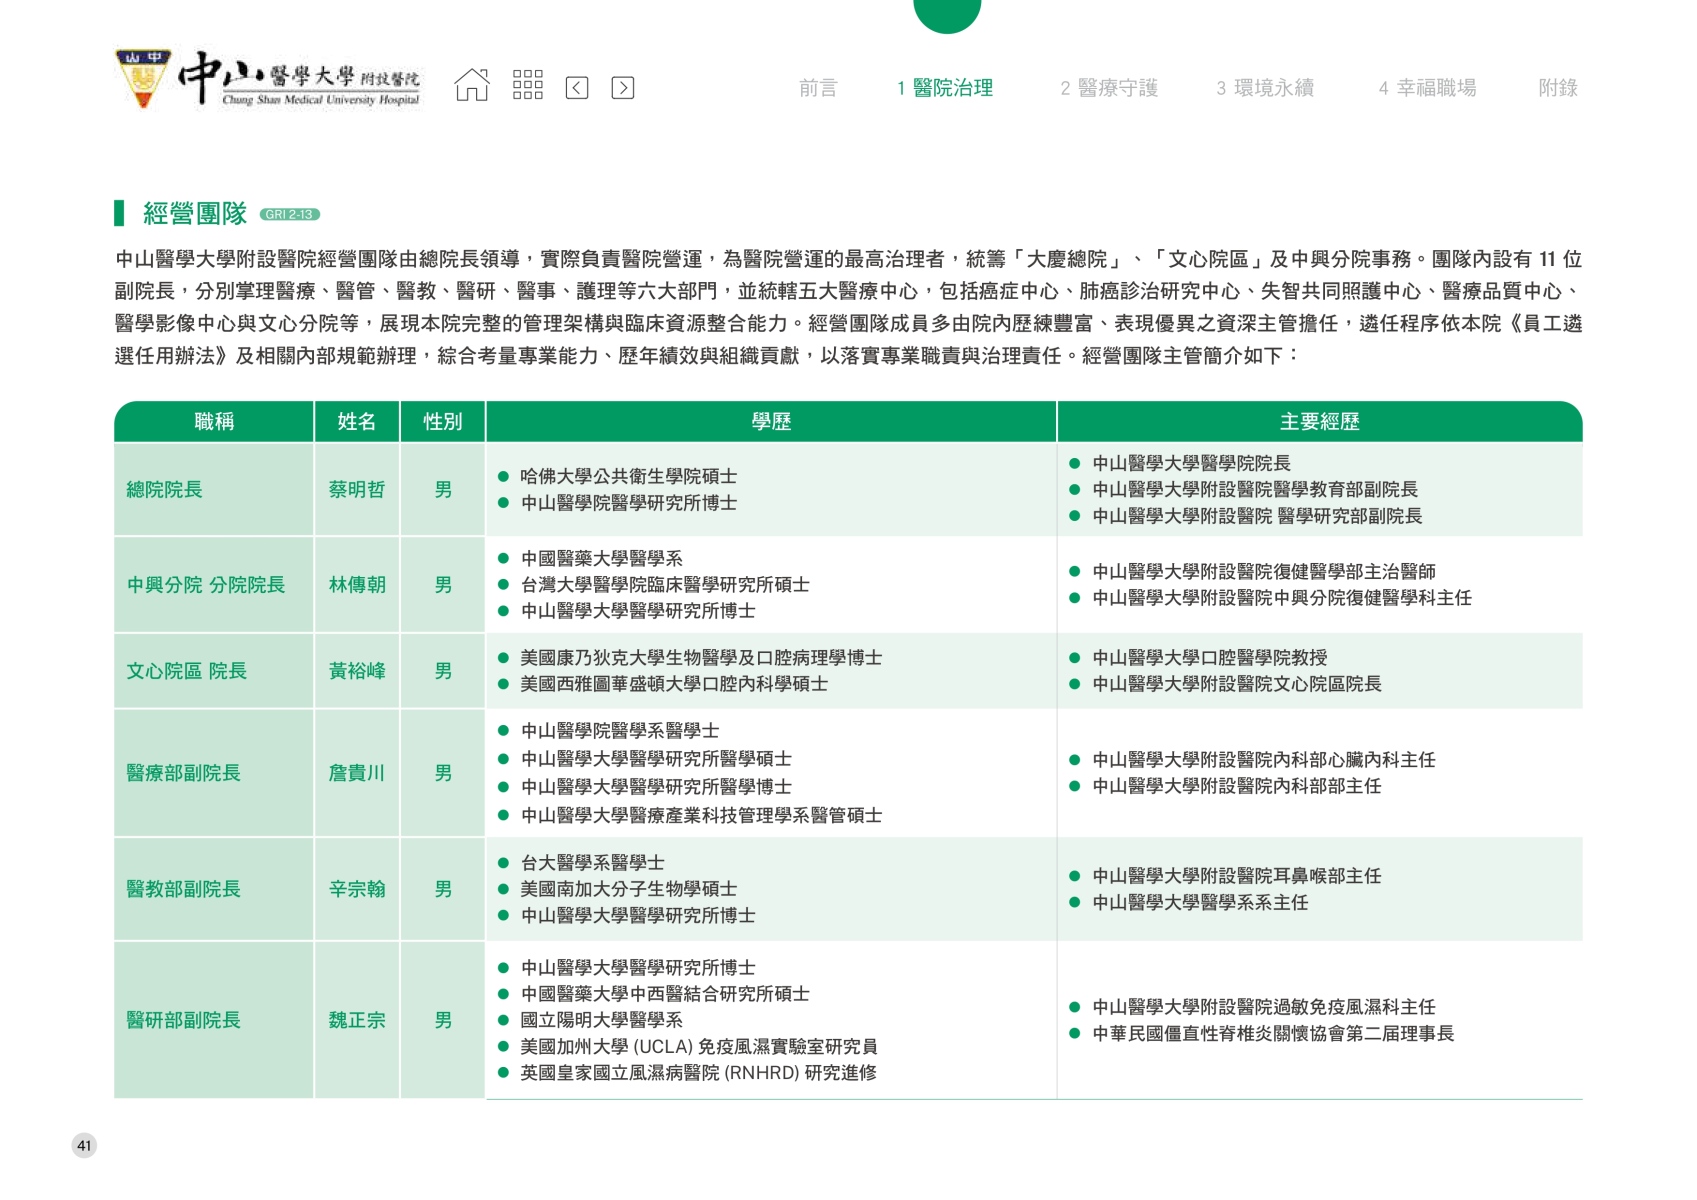Go to previous page arrow

point(577,88)
